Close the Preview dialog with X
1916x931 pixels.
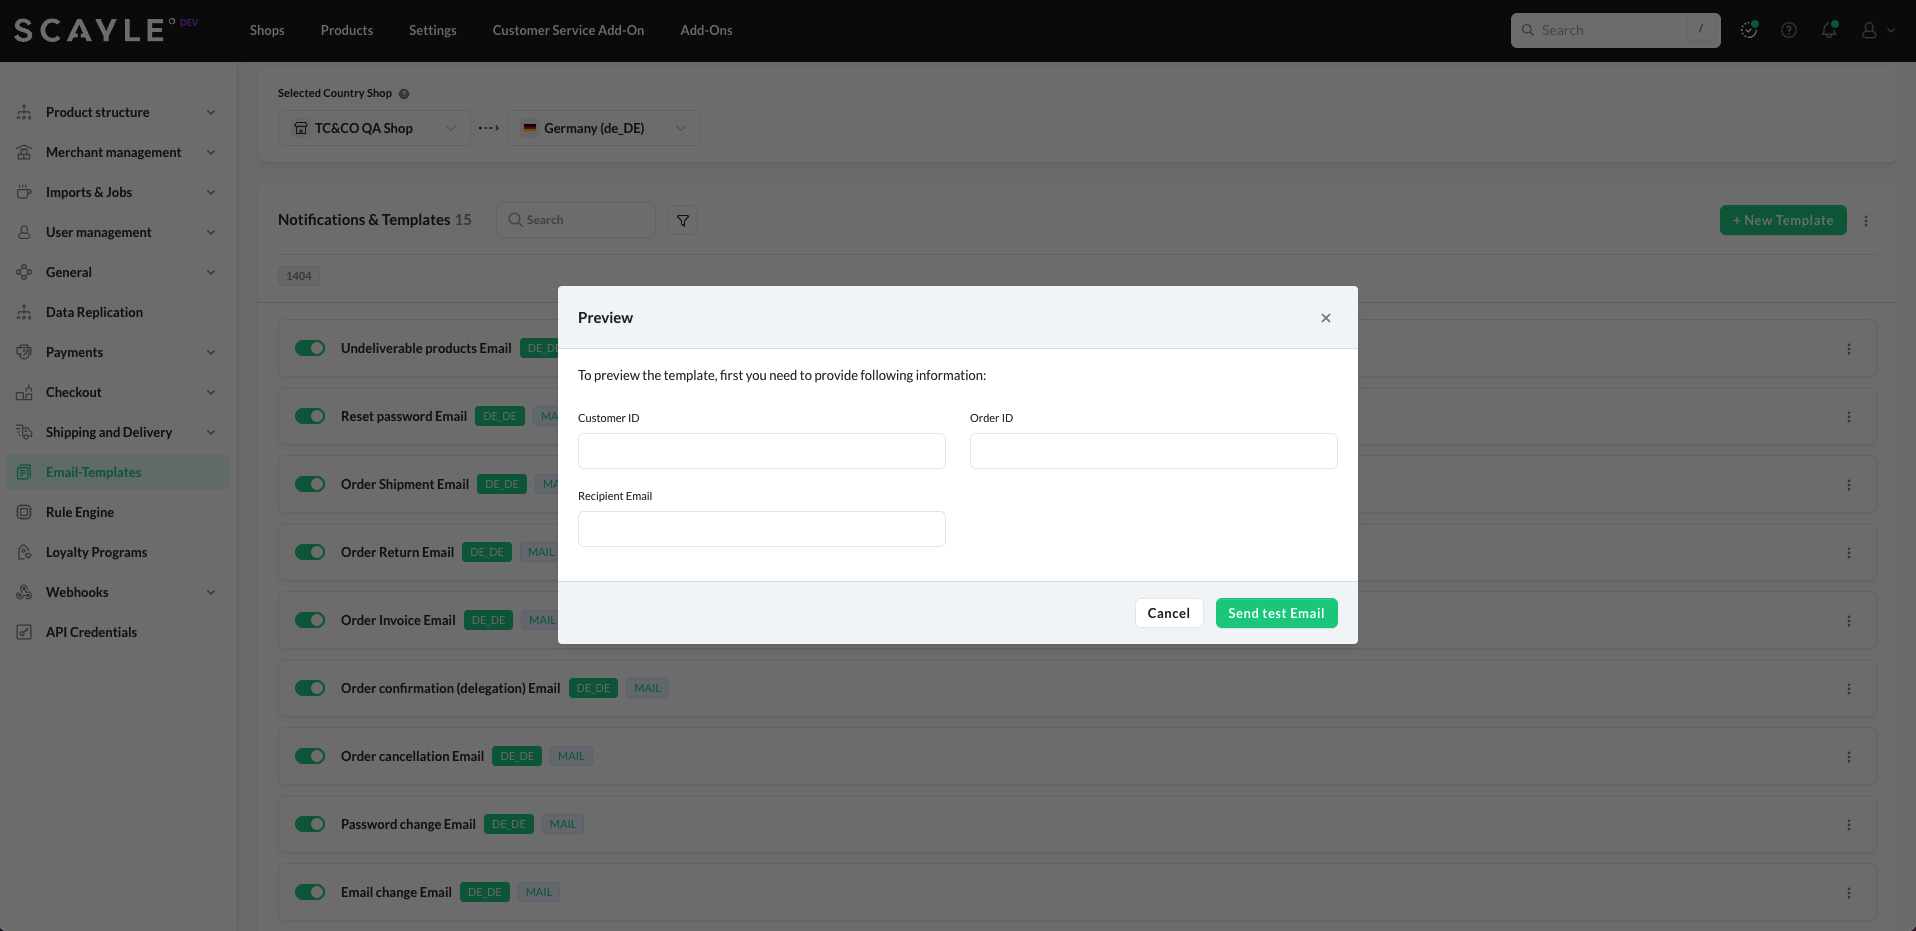click(1326, 318)
